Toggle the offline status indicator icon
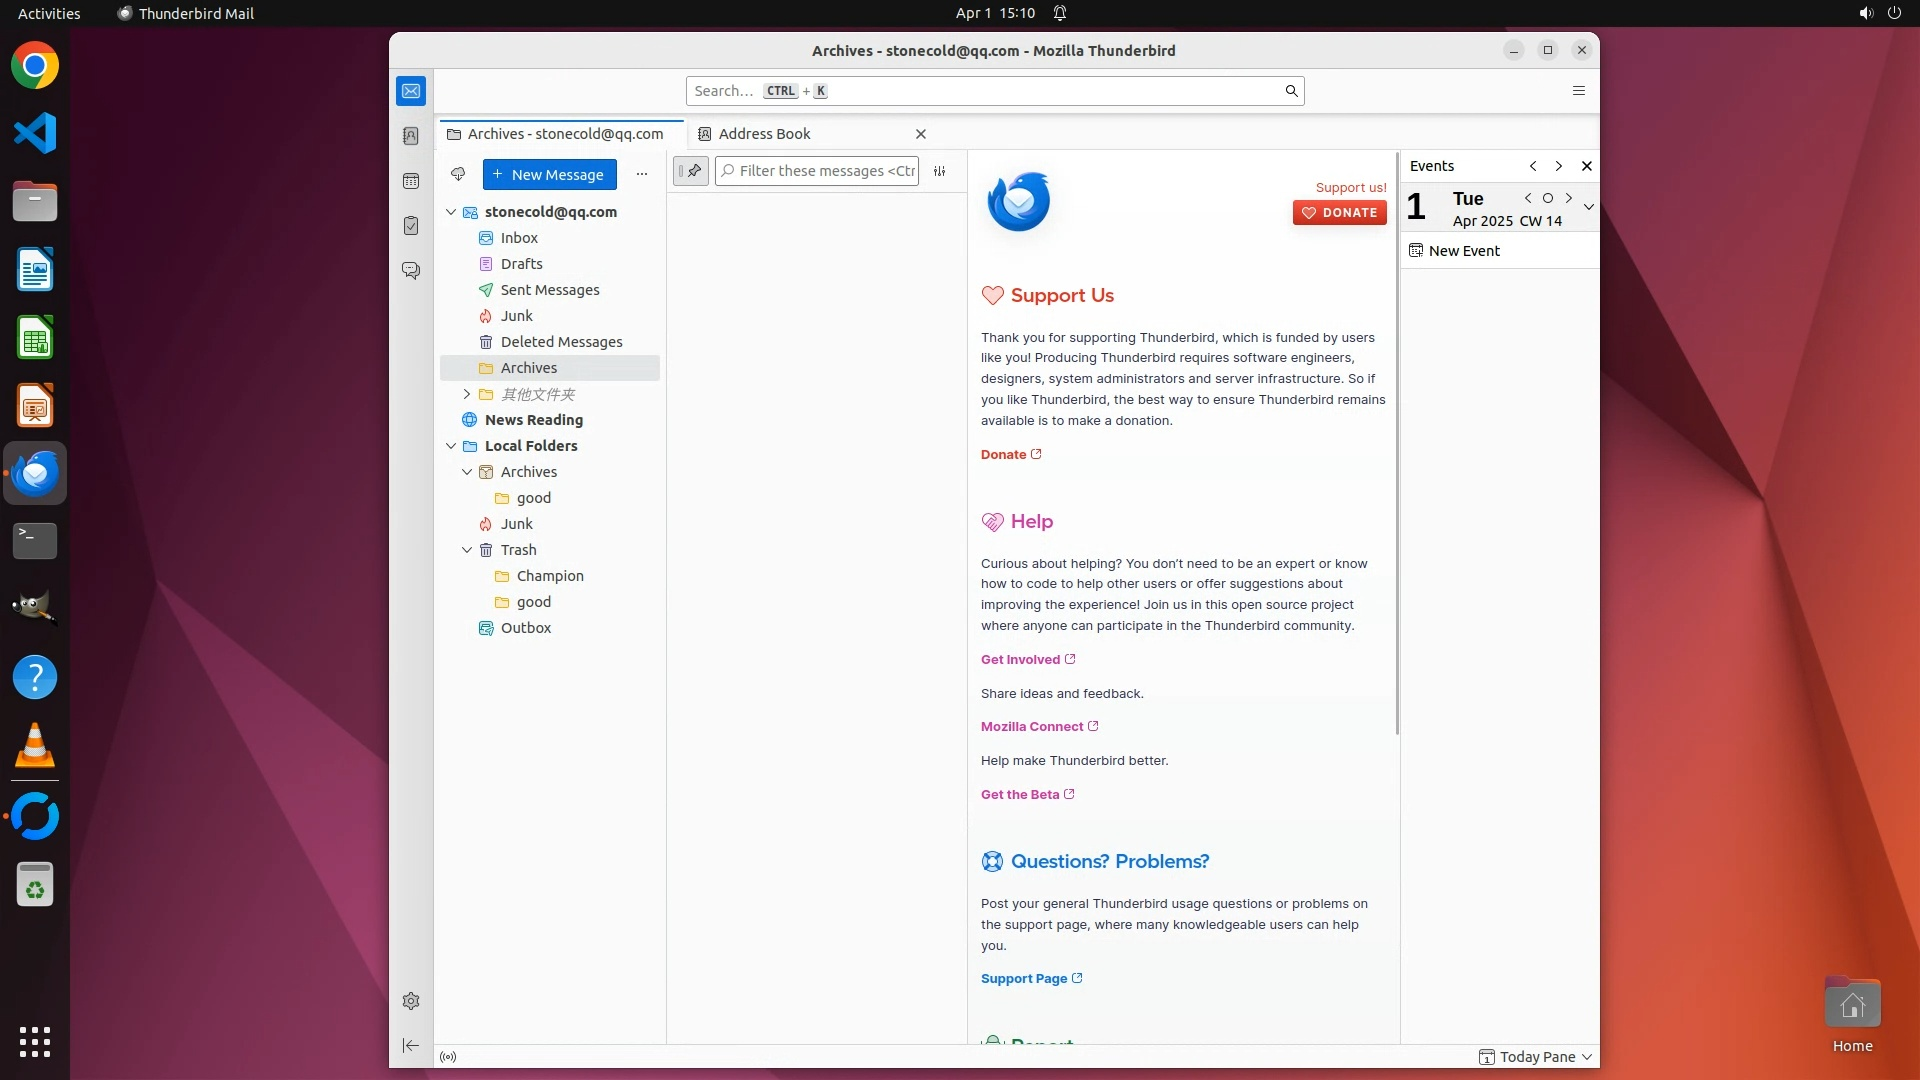The width and height of the screenshot is (1920, 1080). tap(448, 1057)
